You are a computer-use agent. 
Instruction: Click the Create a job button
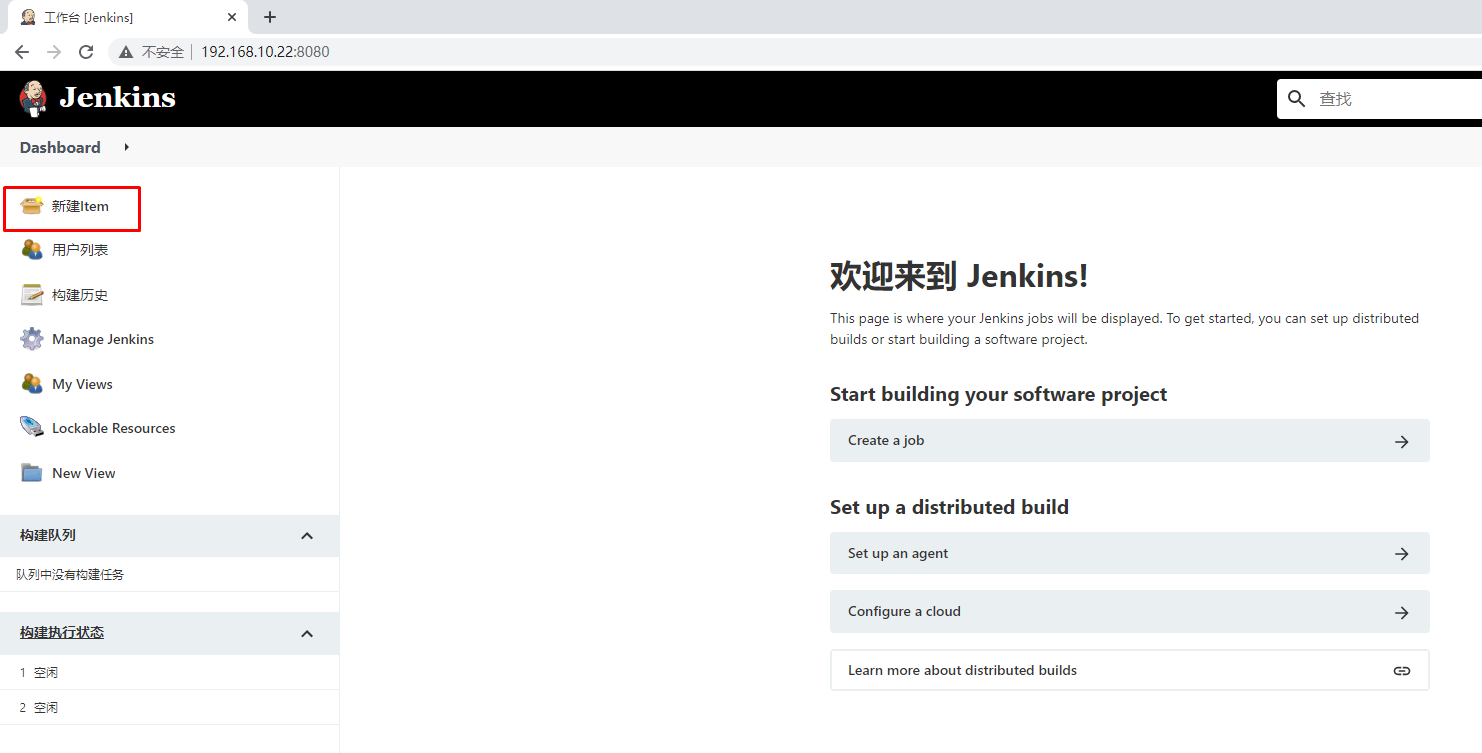click(1129, 441)
